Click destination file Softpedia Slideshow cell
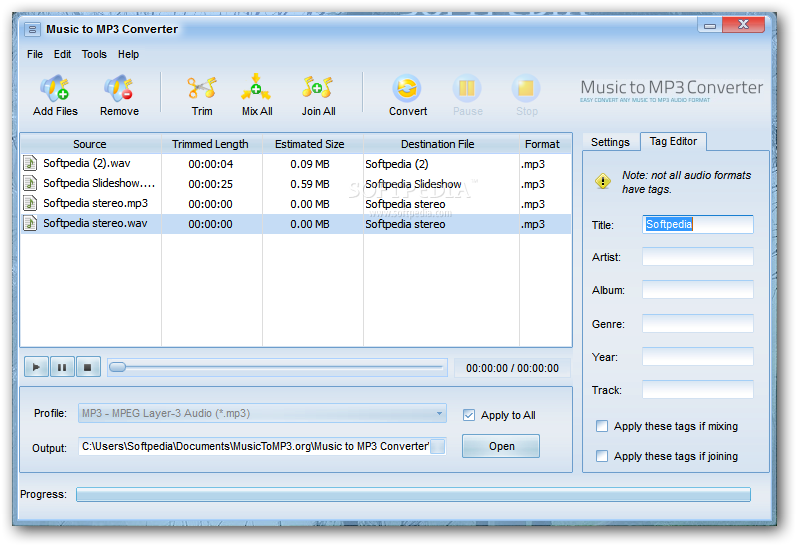 [x=413, y=184]
